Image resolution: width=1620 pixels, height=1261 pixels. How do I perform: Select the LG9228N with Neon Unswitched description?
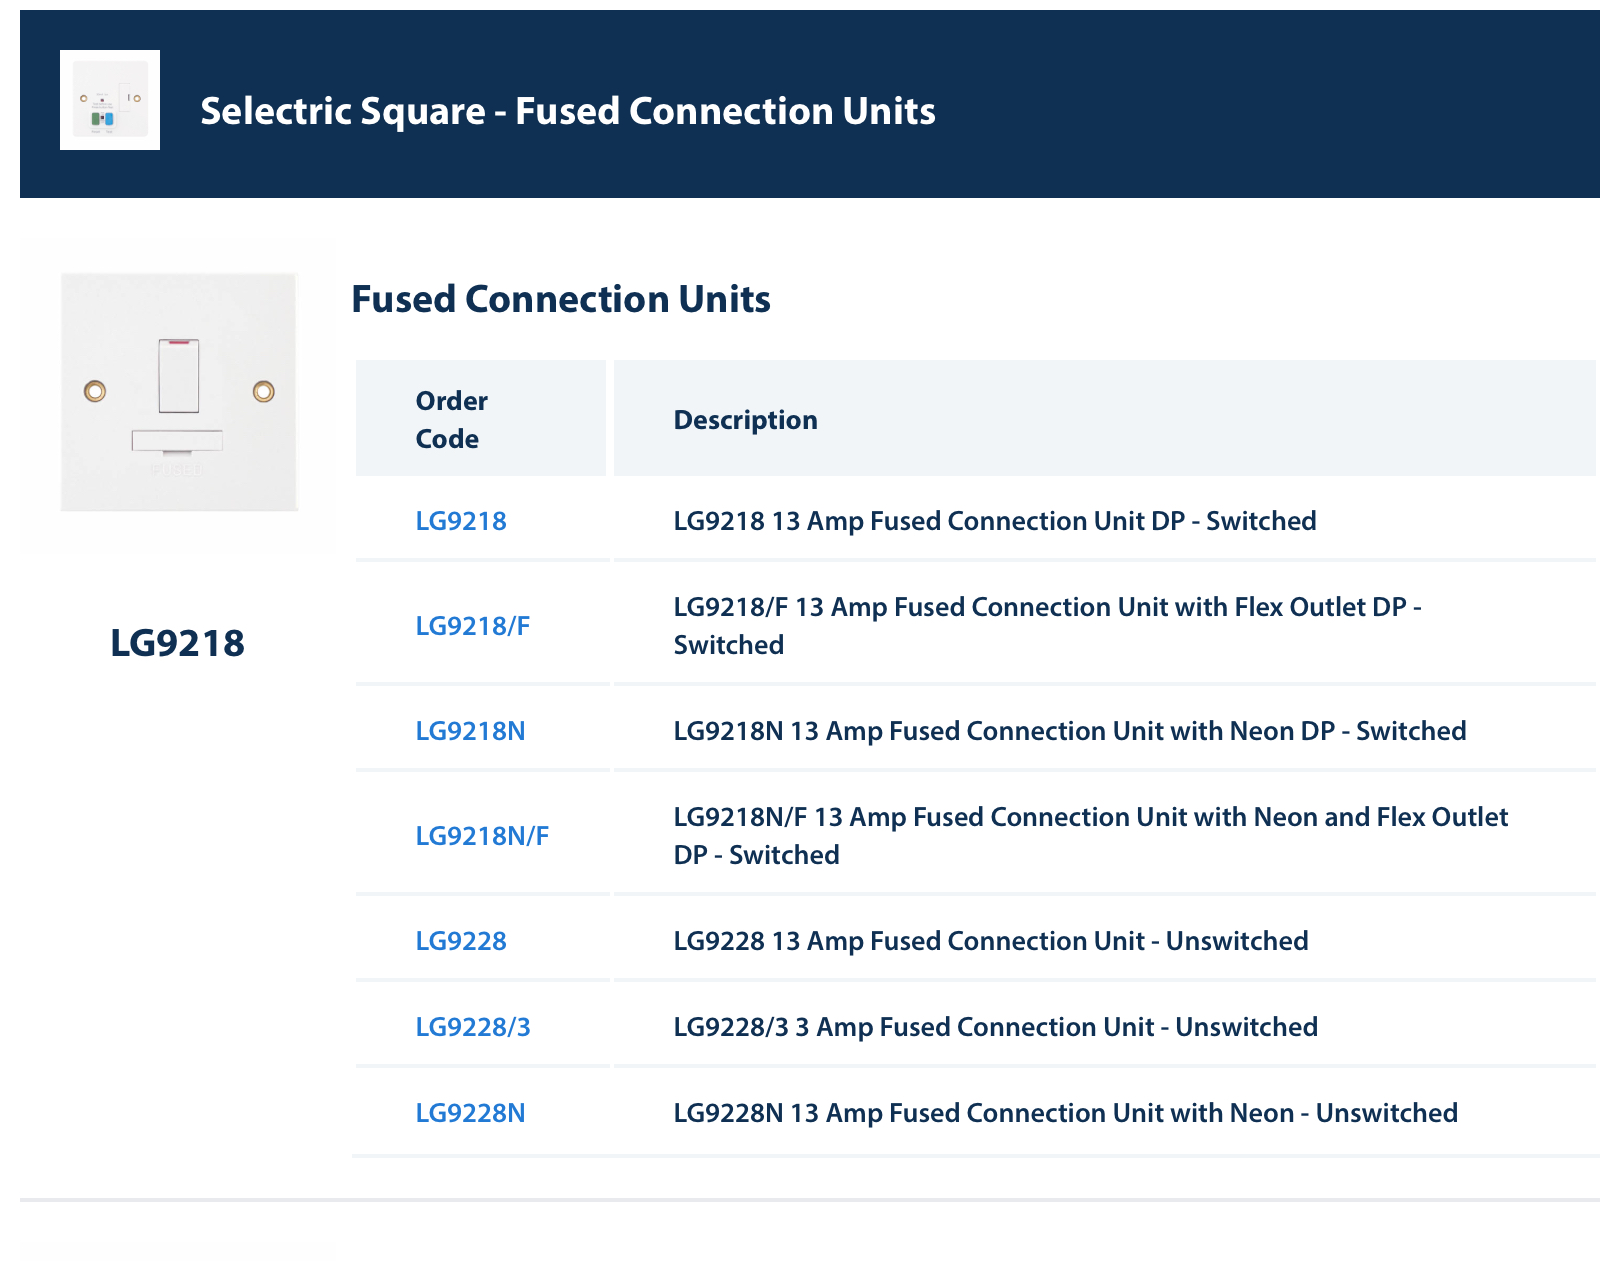tap(1066, 1113)
